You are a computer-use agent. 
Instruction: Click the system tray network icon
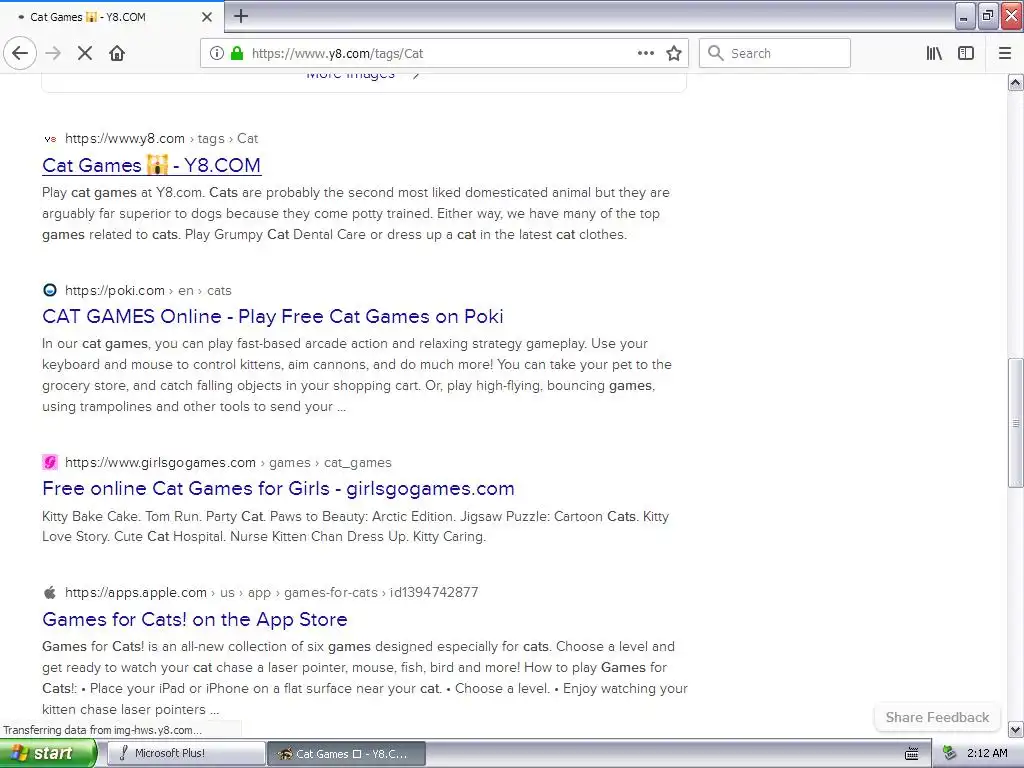[950, 754]
